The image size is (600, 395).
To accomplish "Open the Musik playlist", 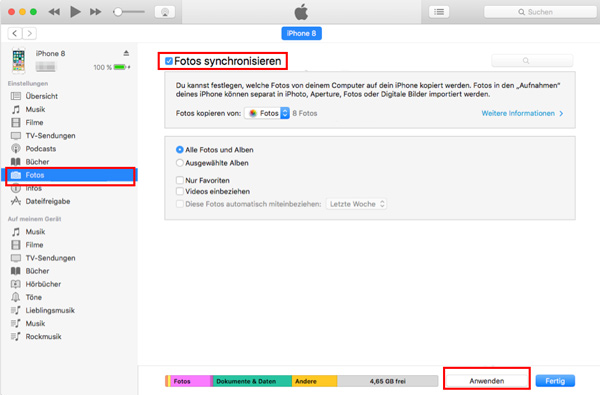I will 35,323.
